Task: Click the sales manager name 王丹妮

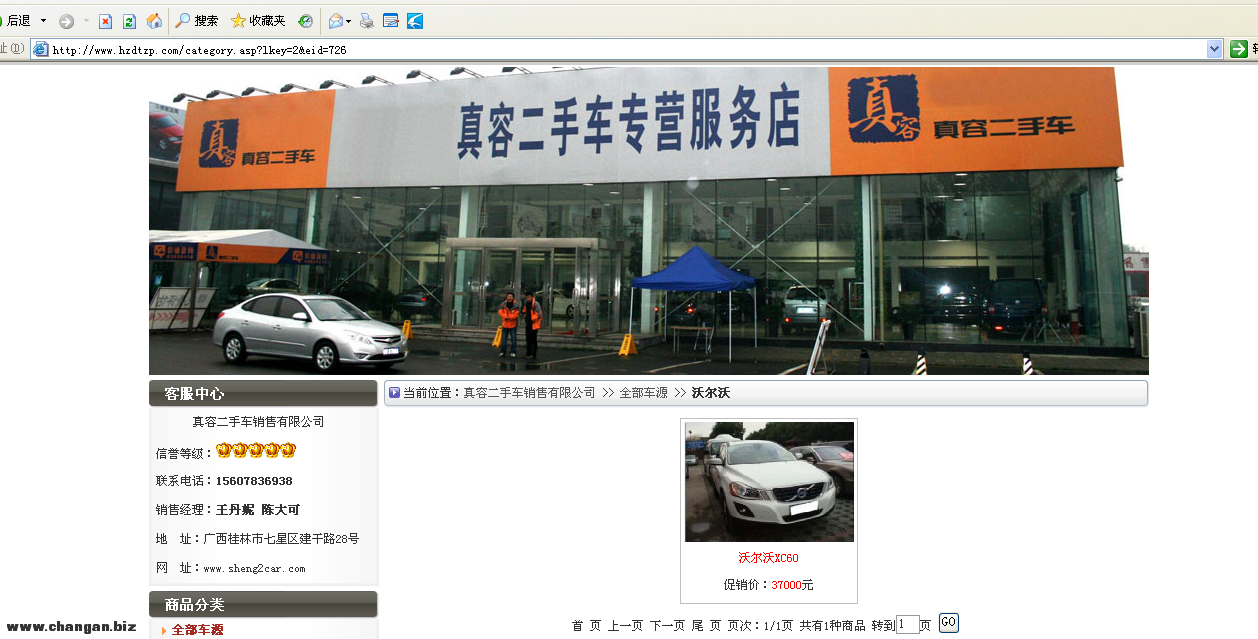Action: [235, 510]
